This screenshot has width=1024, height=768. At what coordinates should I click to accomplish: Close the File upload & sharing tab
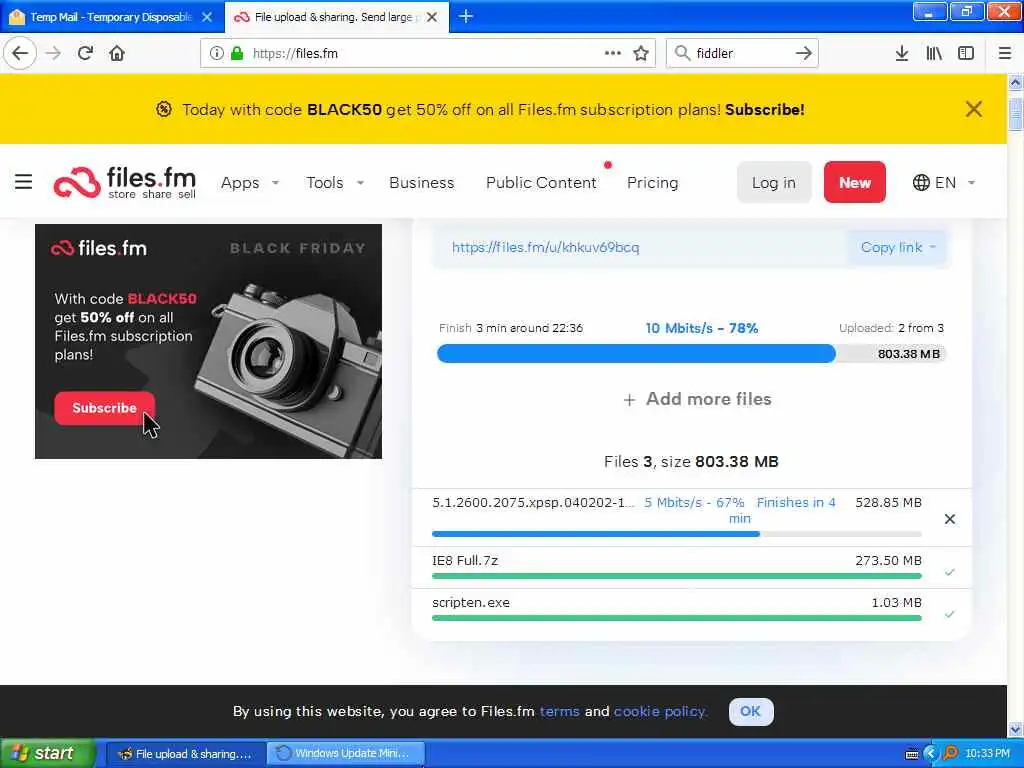[x=432, y=17]
